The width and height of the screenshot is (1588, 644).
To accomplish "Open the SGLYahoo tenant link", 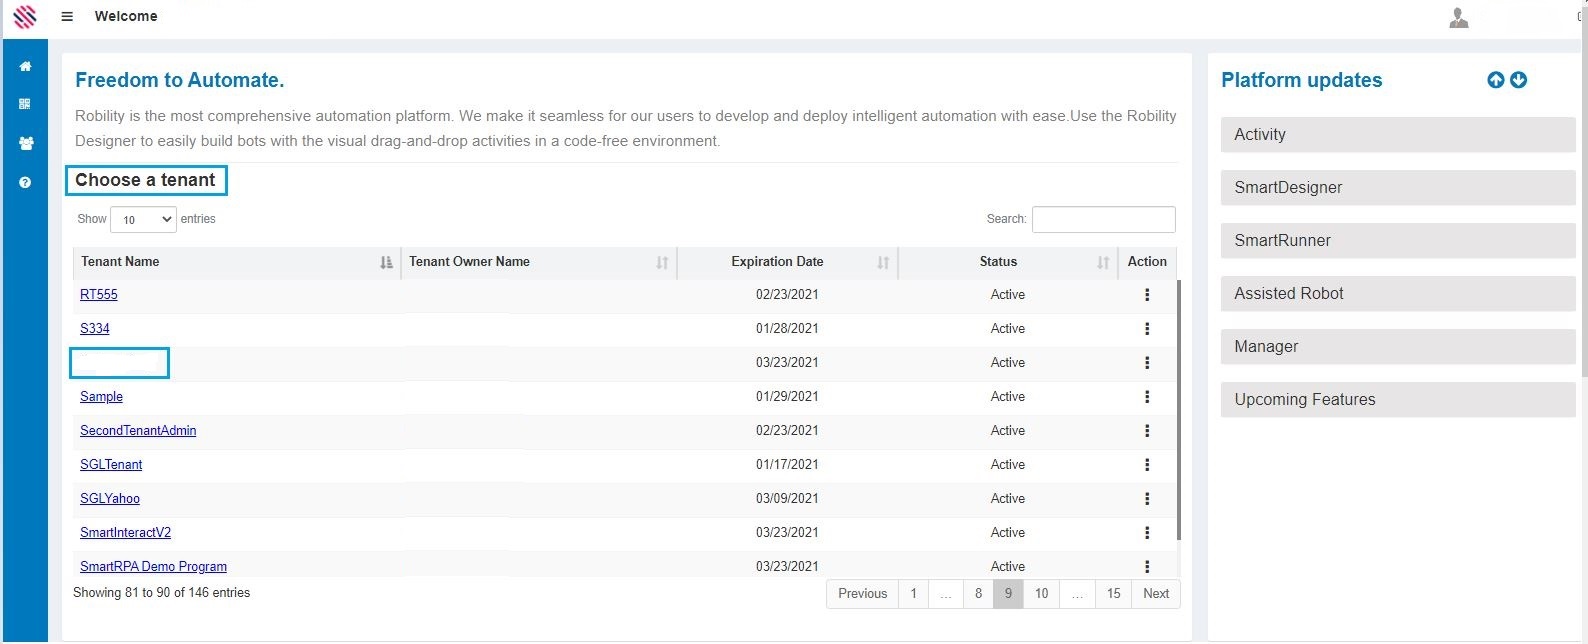I will [110, 499].
